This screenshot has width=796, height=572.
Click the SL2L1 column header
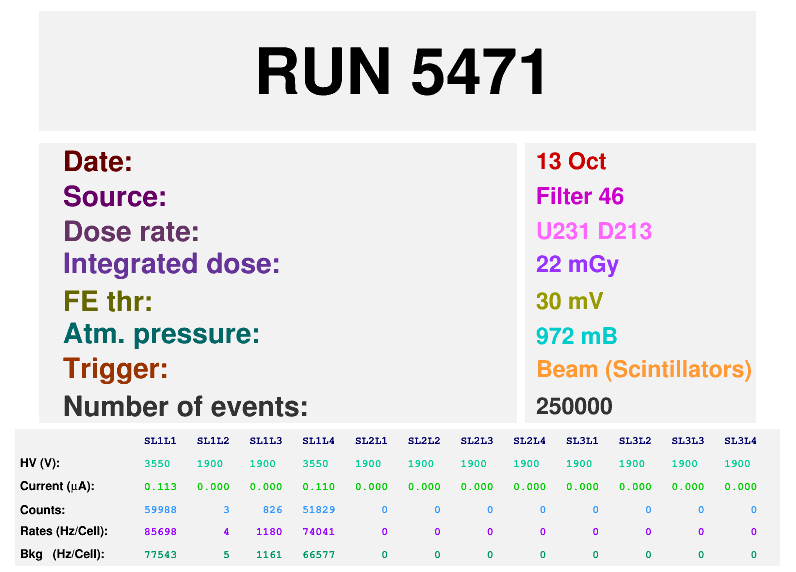[x=371, y=441]
